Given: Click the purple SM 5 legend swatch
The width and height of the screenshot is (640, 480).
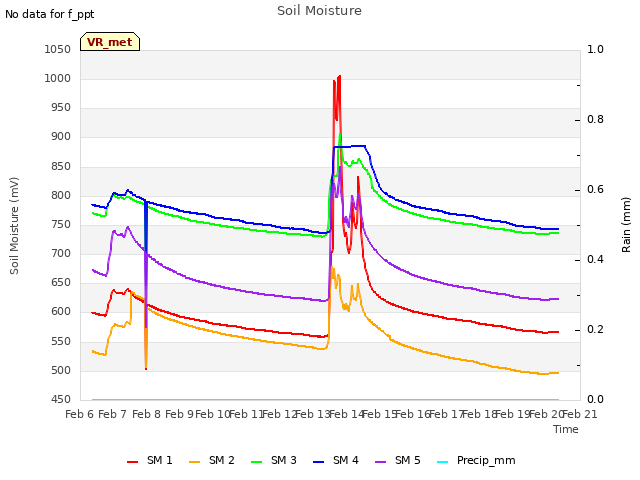Looking at the screenshot, I should [x=381, y=462].
